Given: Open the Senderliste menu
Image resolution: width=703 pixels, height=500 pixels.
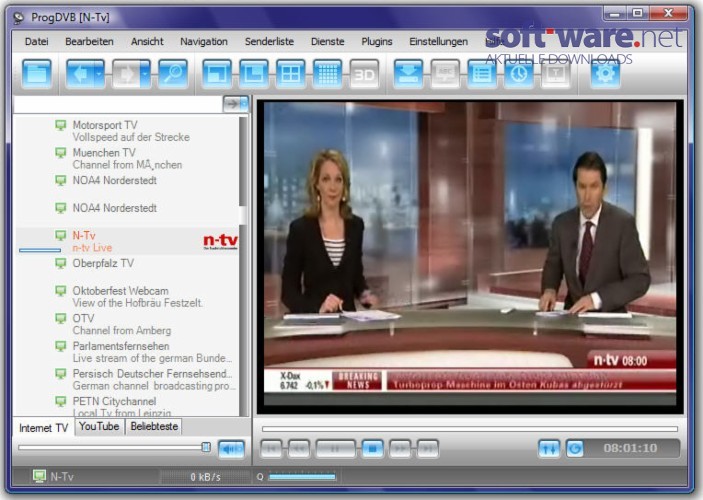Looking at the screenshot, I should (x=269, y=42).
